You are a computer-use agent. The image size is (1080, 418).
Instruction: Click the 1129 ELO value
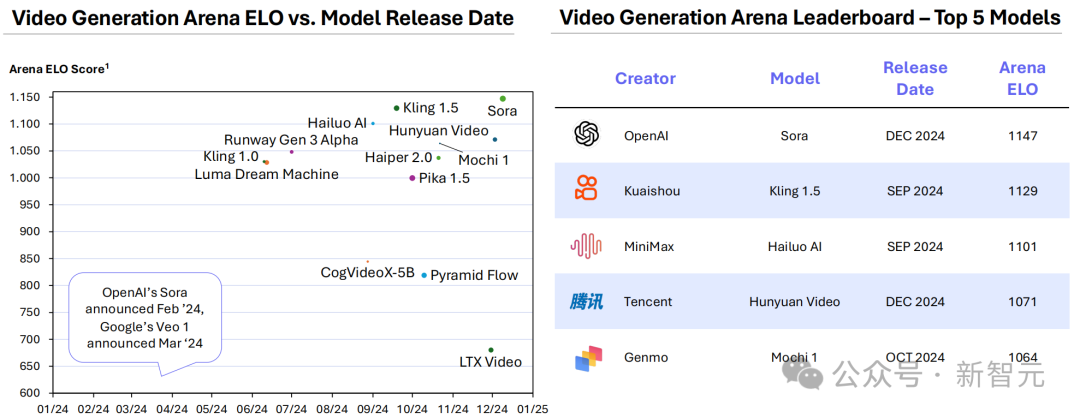(1021, 191)
